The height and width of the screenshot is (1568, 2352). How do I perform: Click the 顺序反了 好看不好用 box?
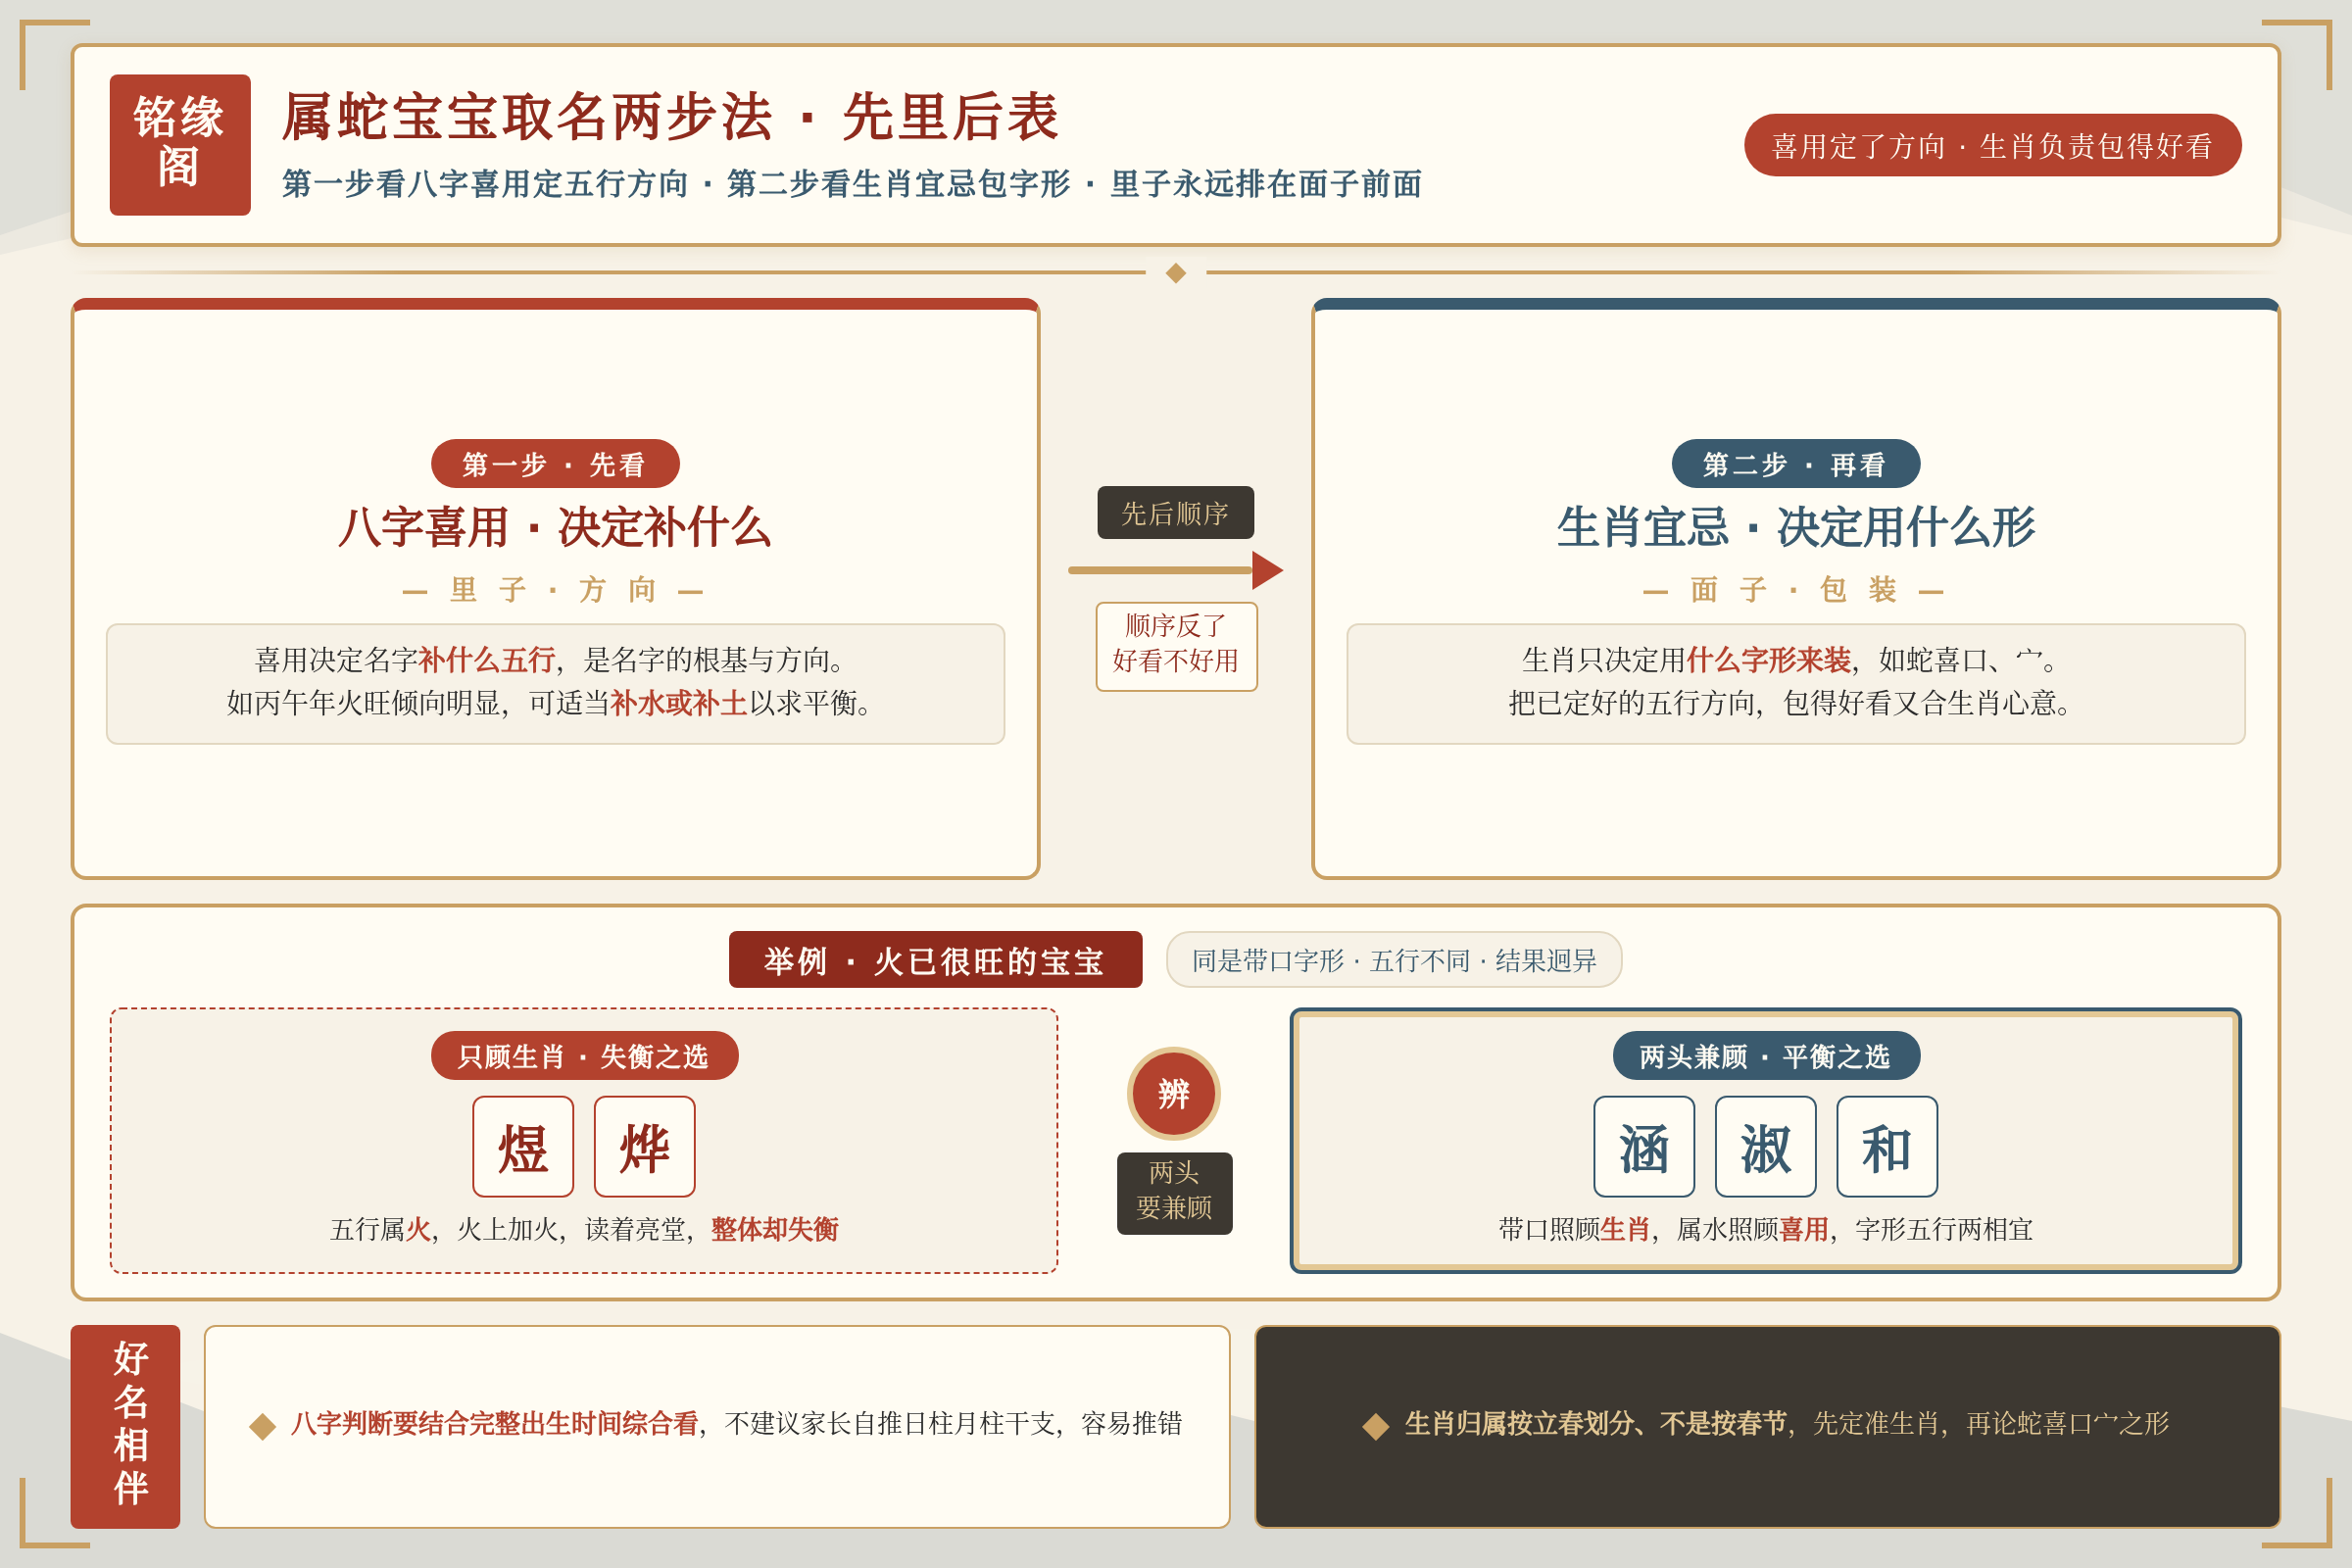pyautogui.click(x=1176, y=646)
